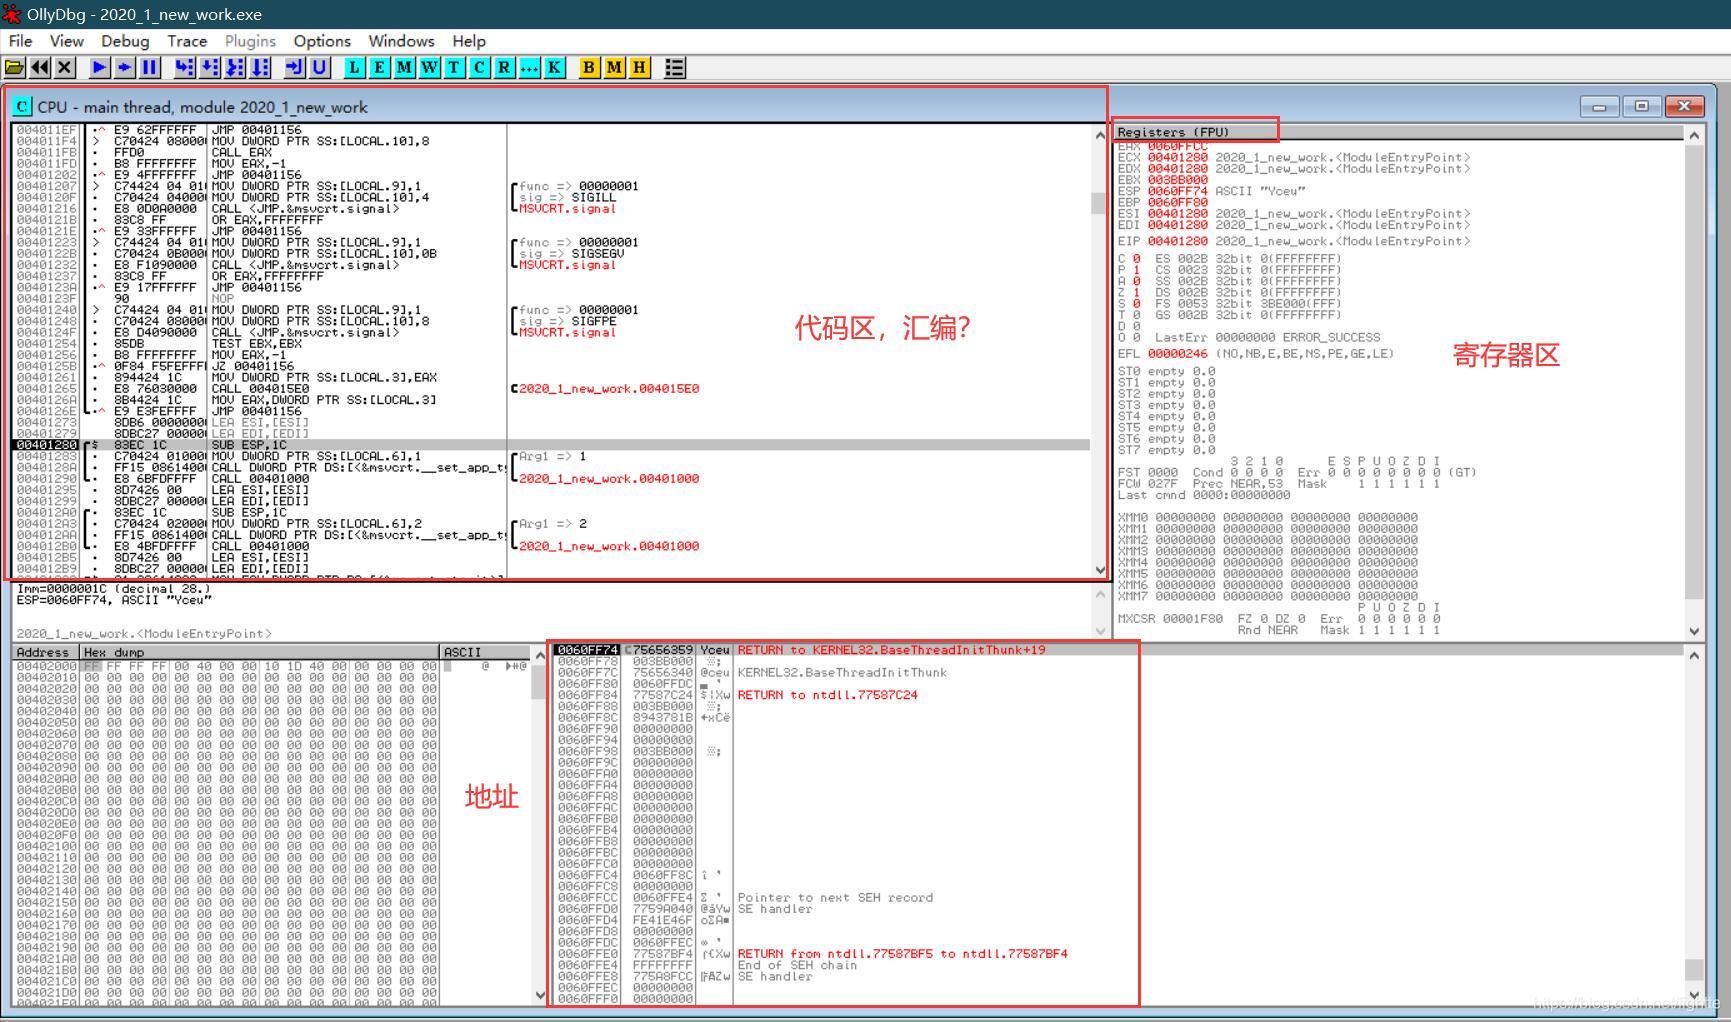Toggle the Z flag value in registers
Screen dimensions: 1731x1022
point(1136,293)
